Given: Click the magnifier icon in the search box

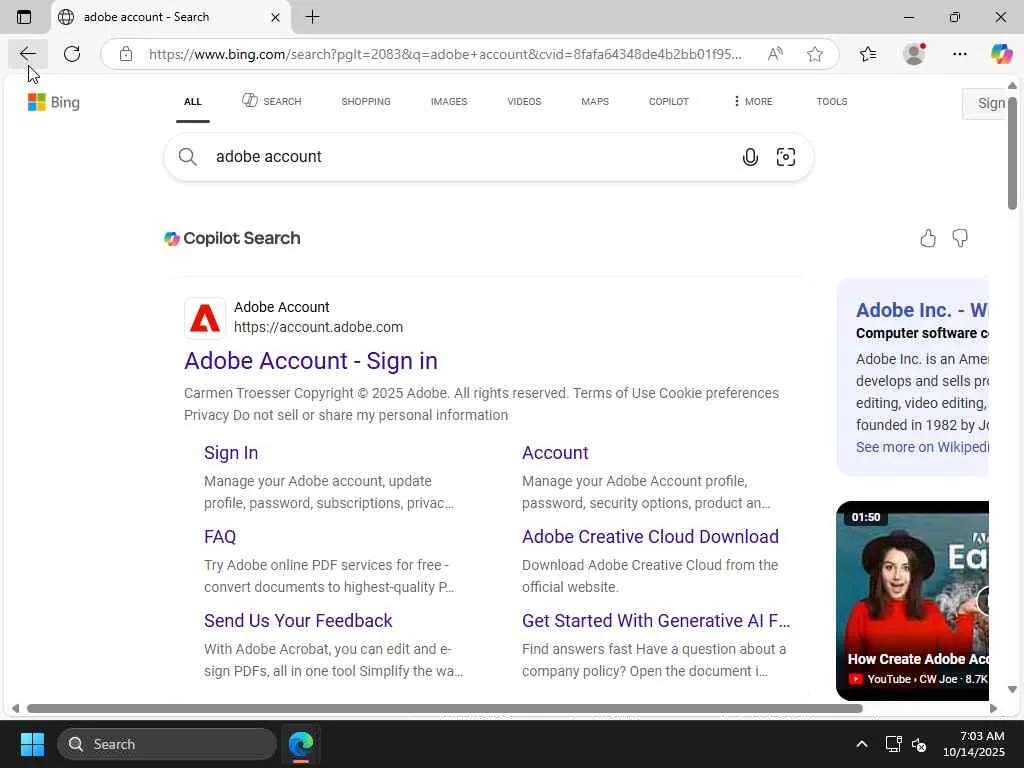Looking at the screenshot, I should [x=187, y=157].
